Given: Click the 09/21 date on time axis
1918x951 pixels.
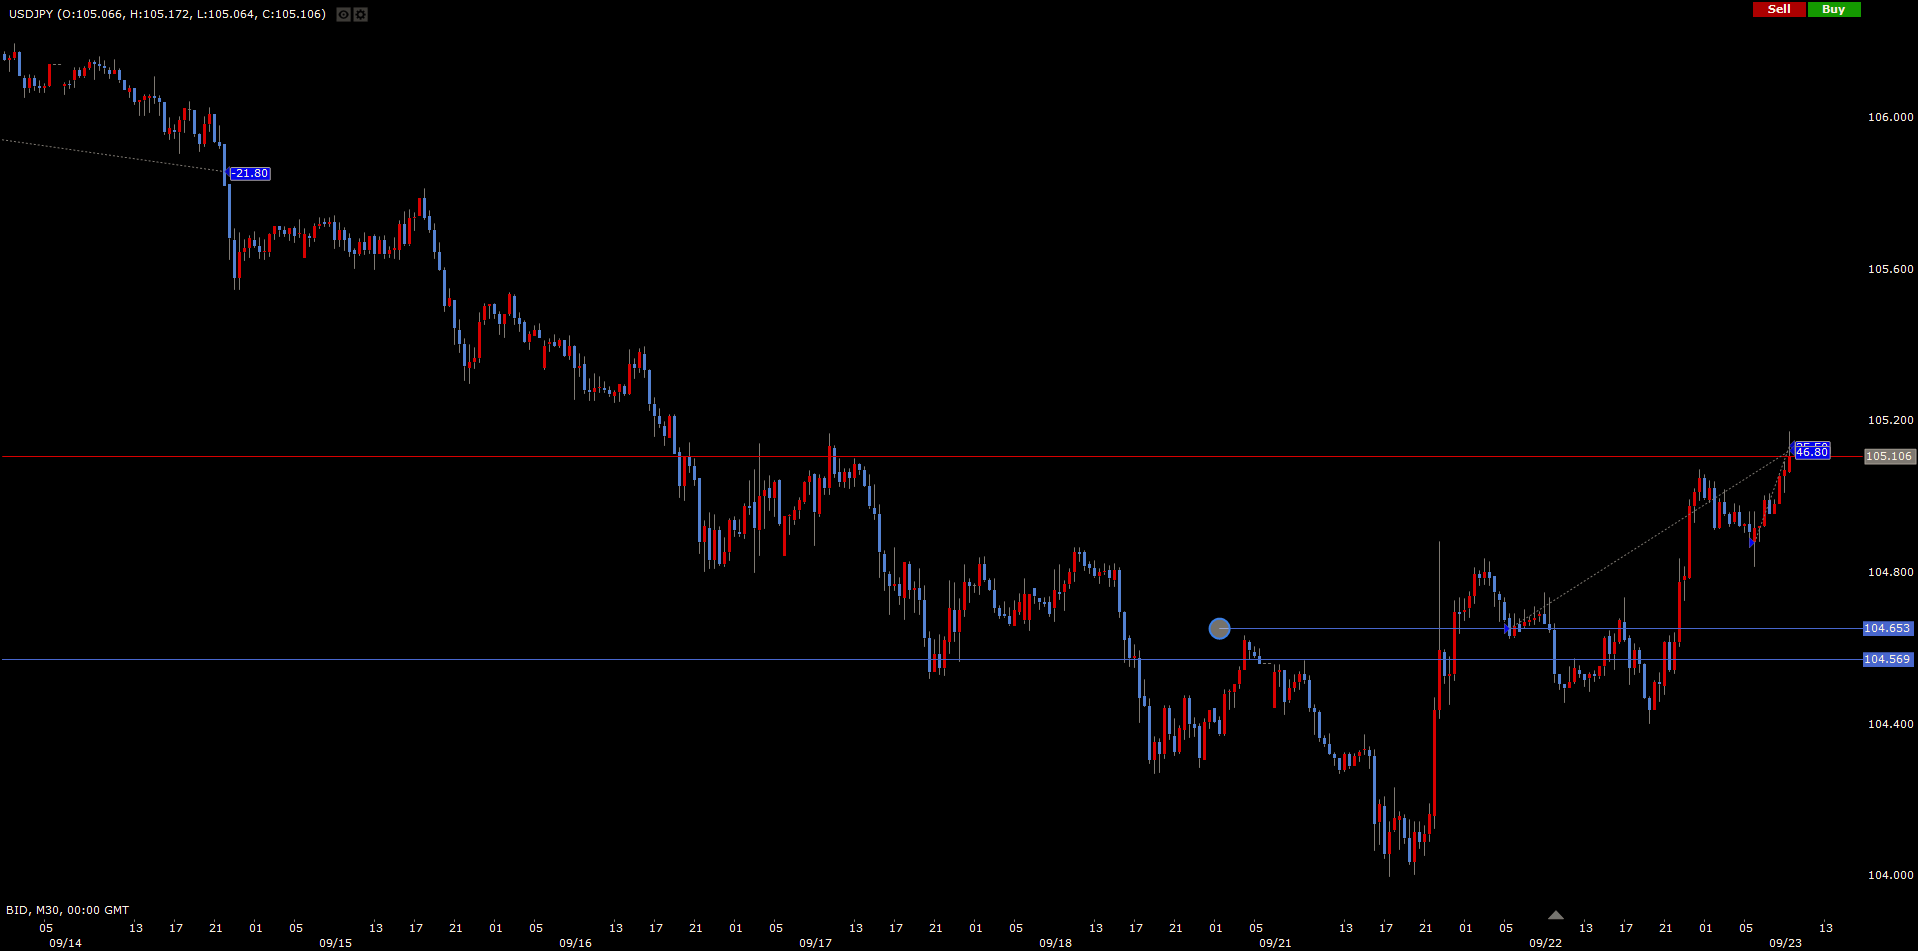Looking at the screenshot, I should (x=1275, y=943).
